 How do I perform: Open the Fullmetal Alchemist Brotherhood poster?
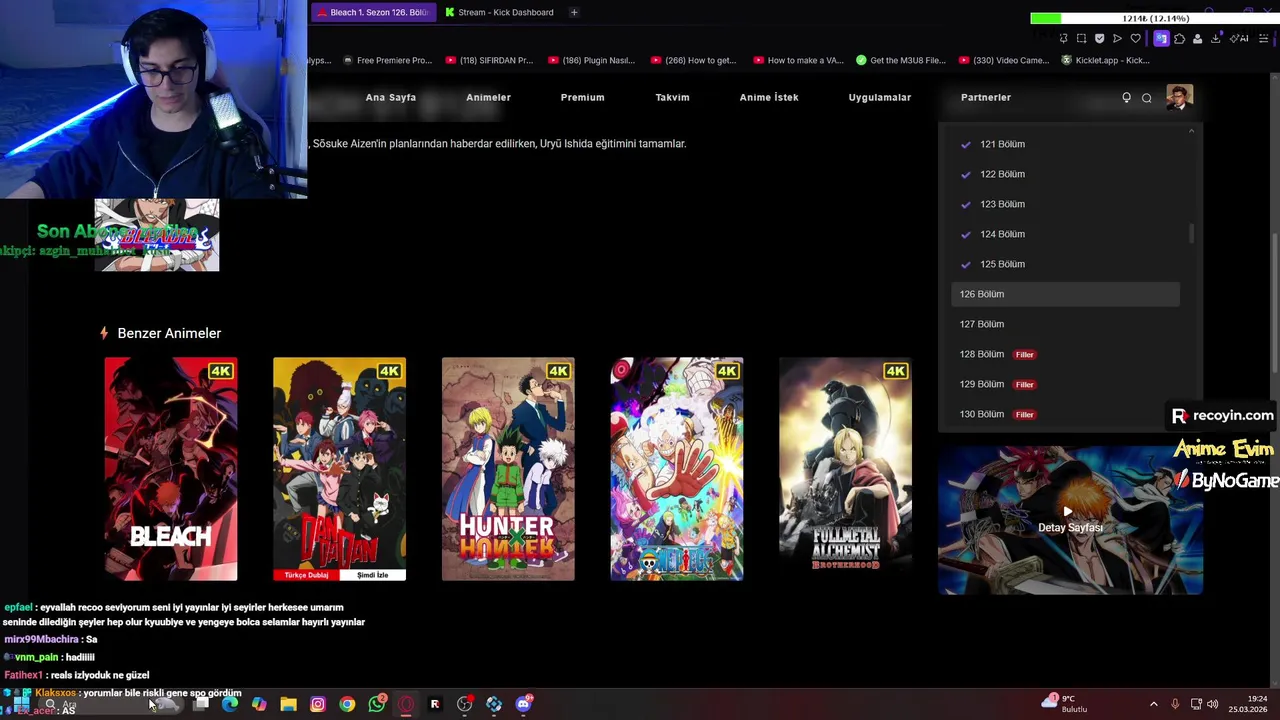[846, 469]
